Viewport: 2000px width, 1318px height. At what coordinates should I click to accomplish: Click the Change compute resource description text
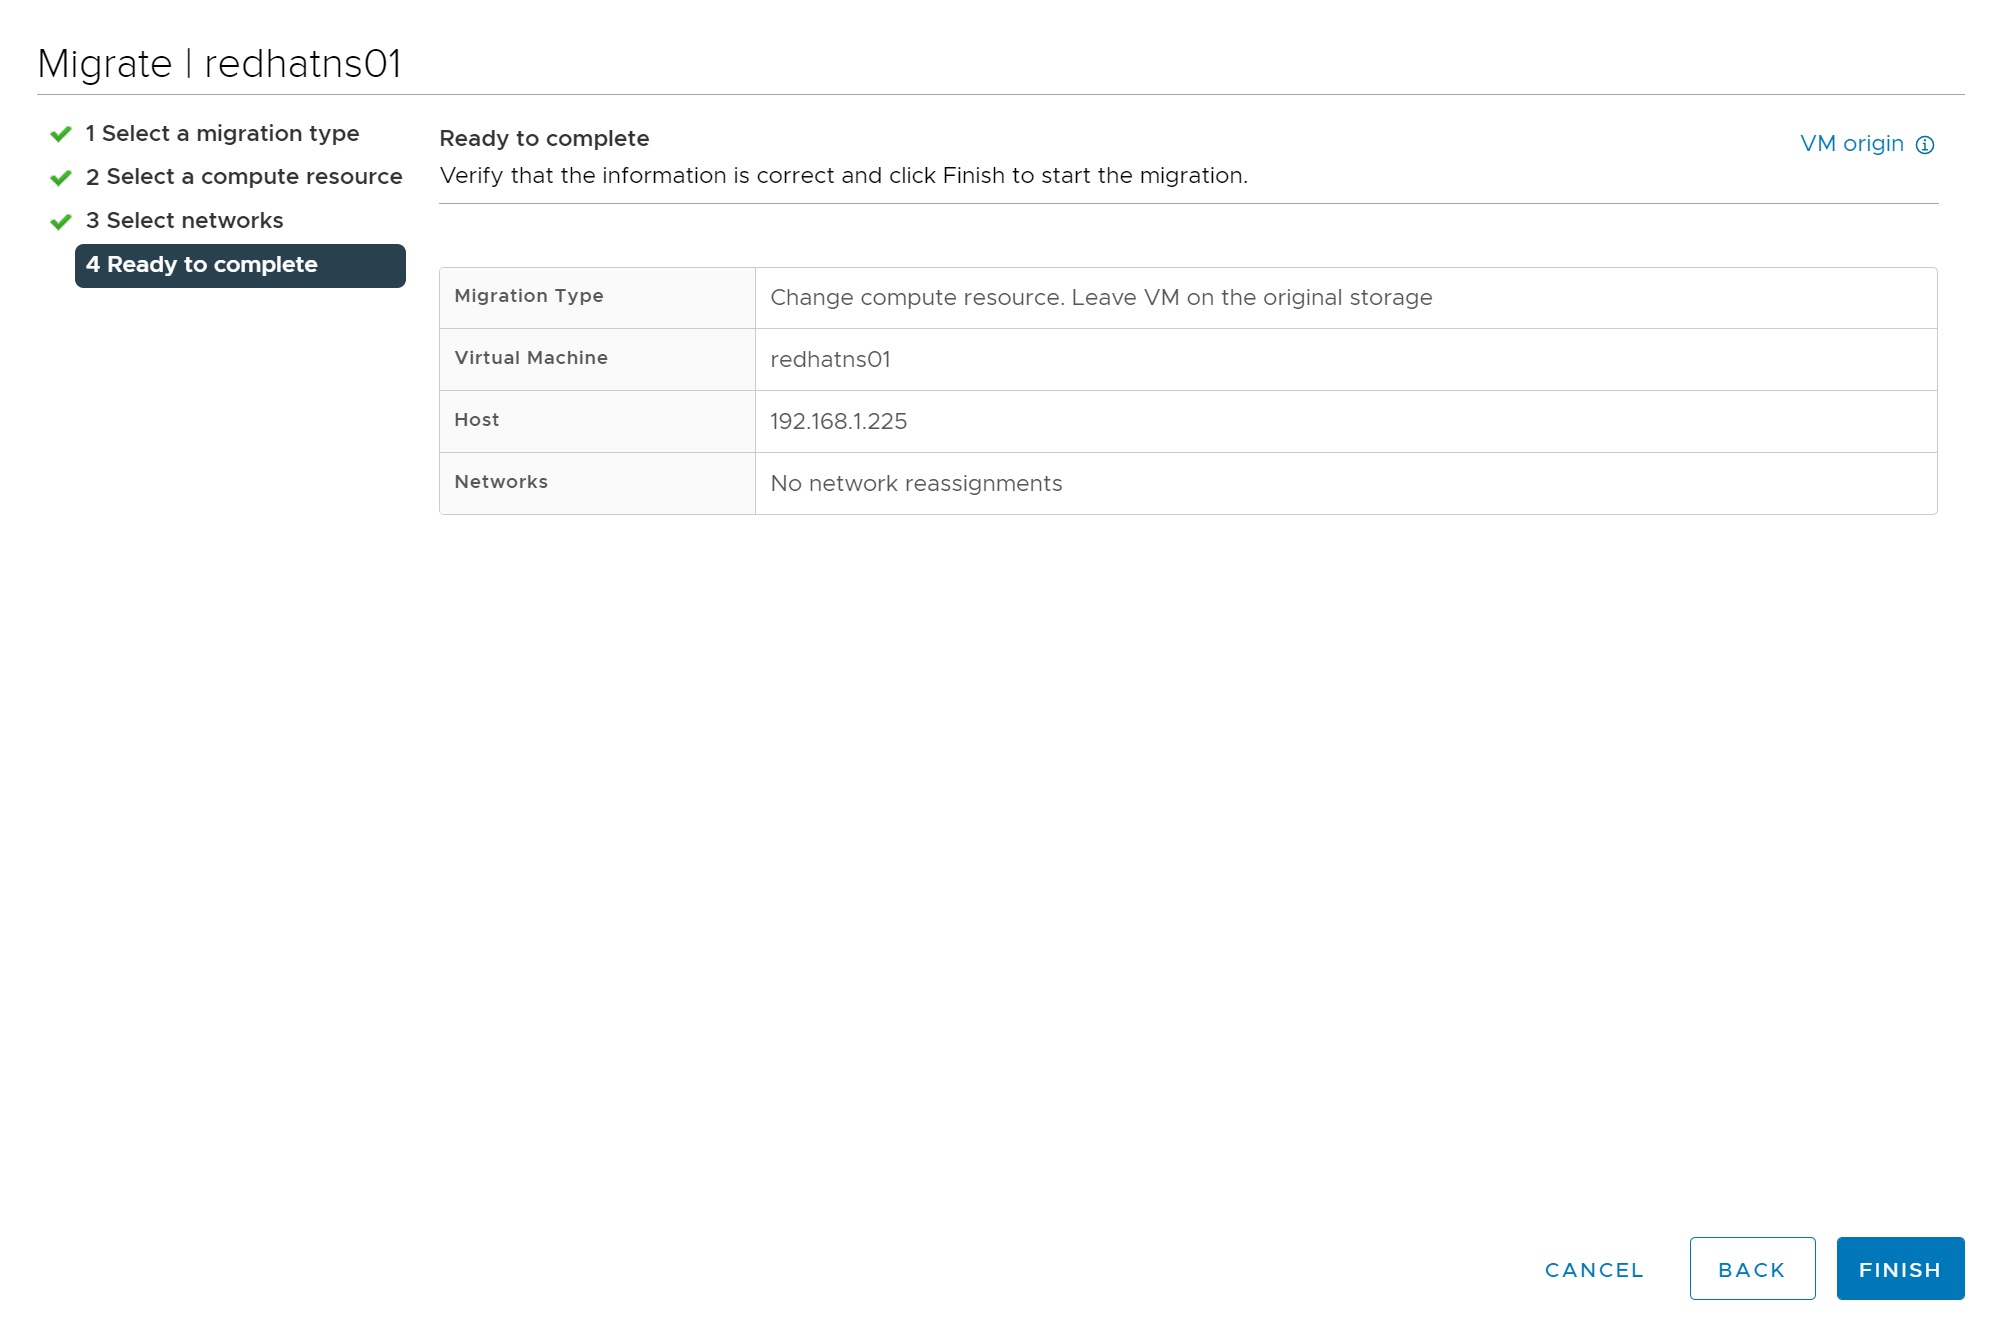point(1100,298)
